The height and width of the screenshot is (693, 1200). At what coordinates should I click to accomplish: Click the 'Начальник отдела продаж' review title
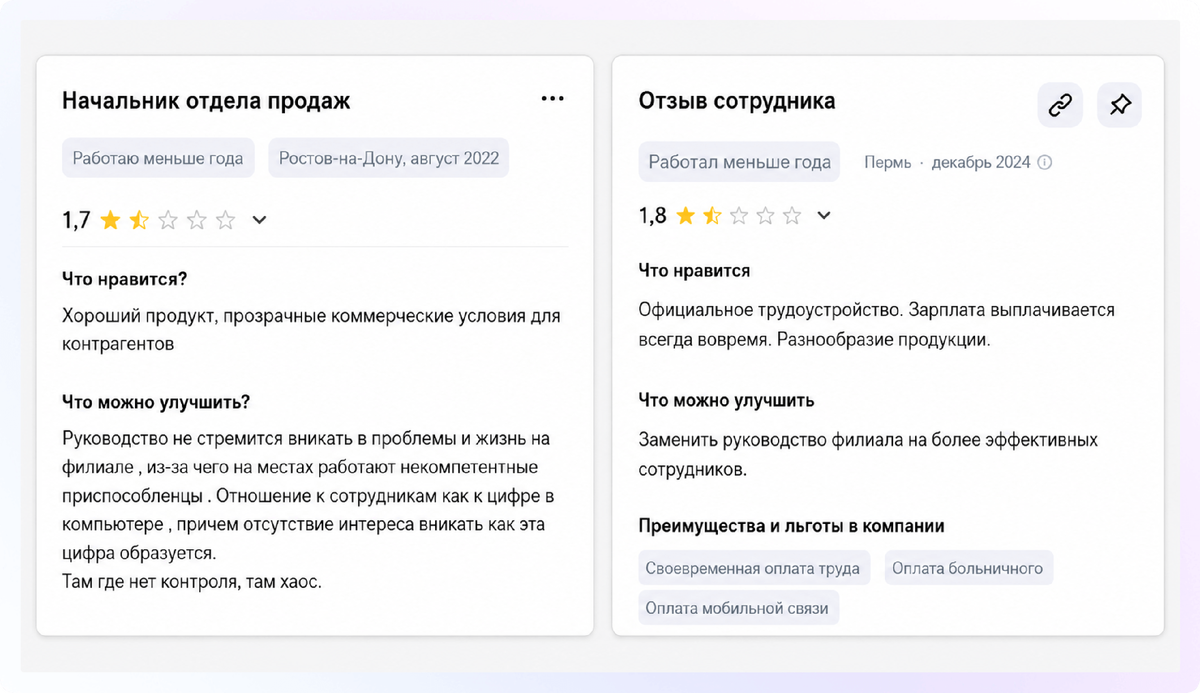click(206, 100)
